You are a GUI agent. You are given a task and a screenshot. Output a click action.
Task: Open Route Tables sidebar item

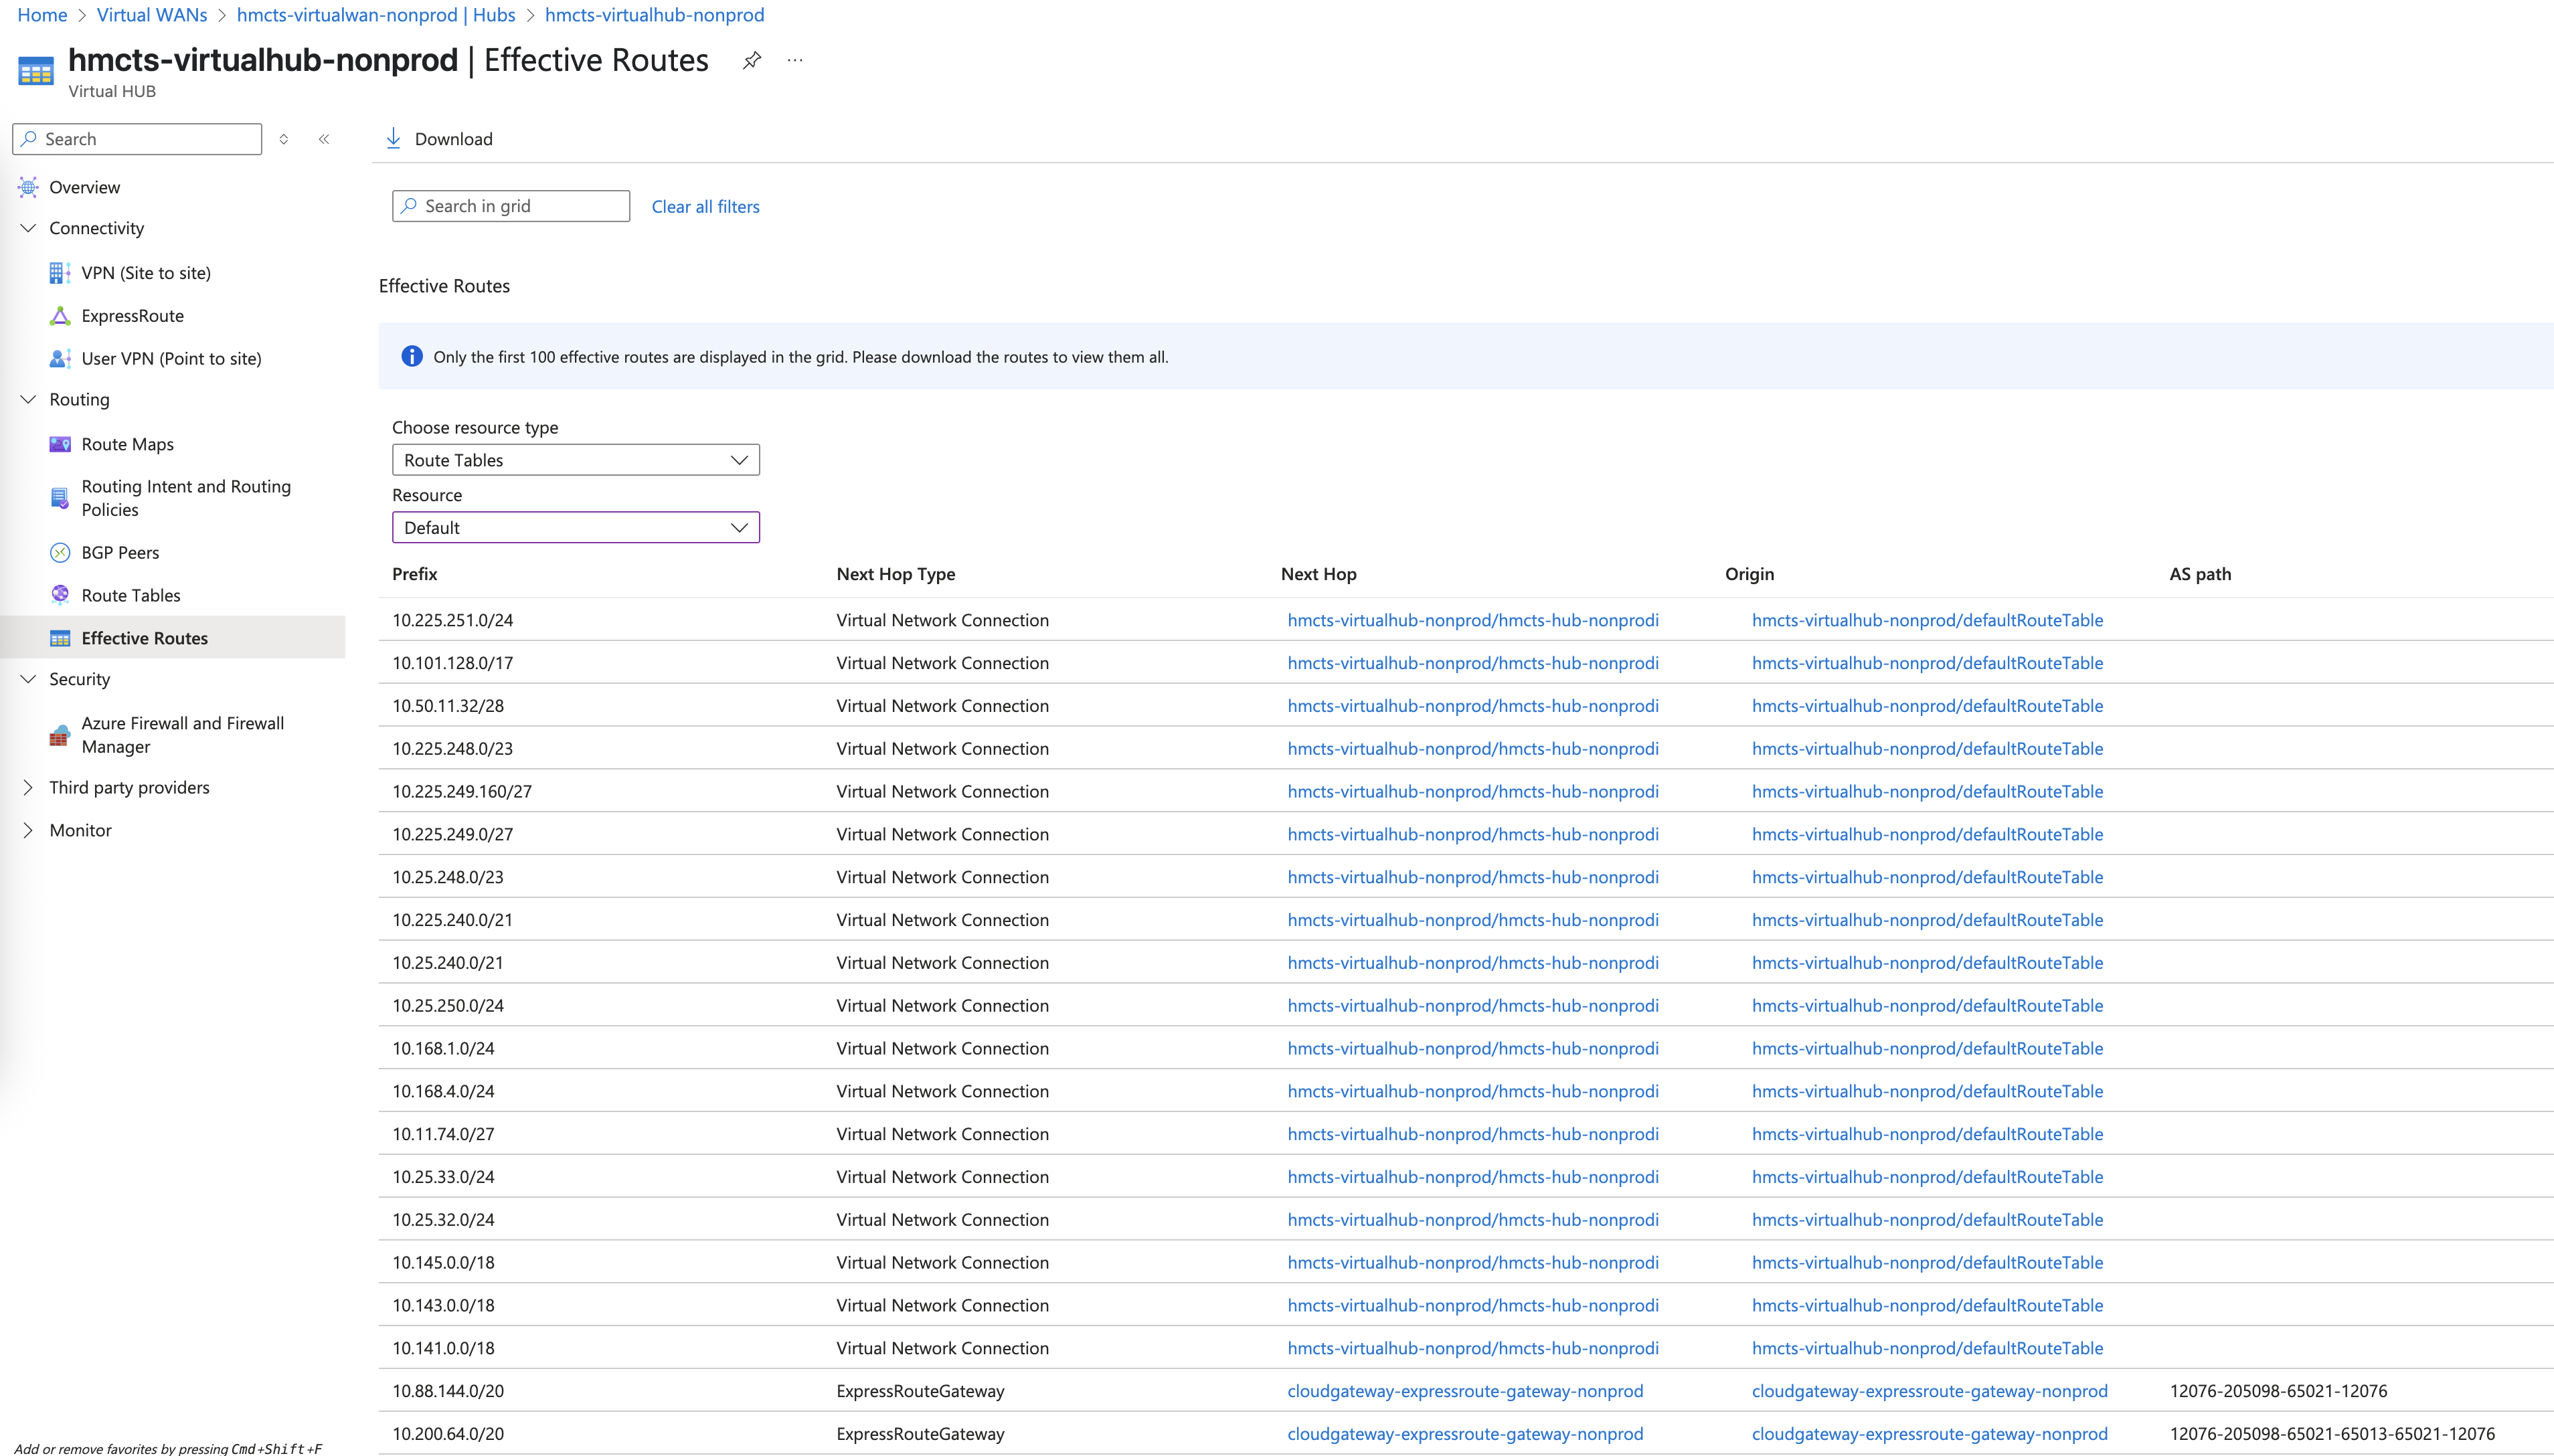[131, 595]
